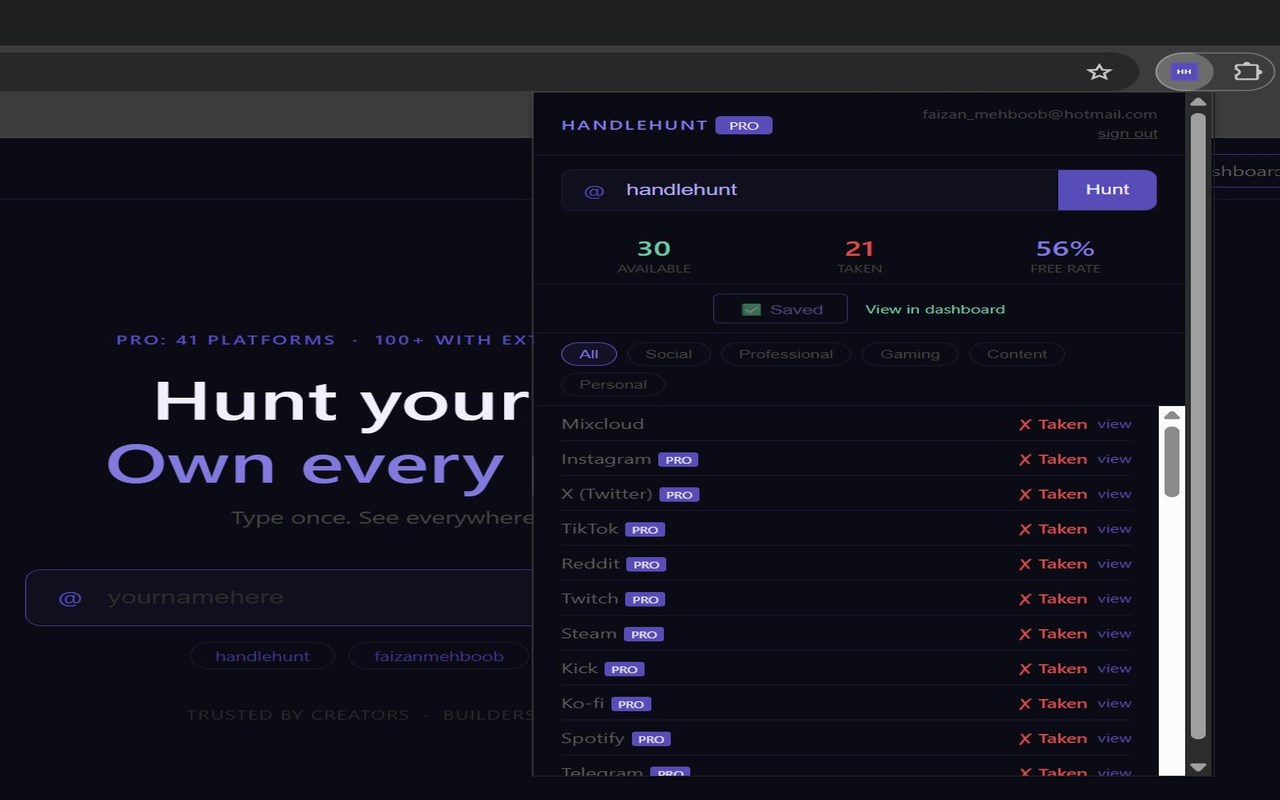Select the Gaming filter tab
This screenshot has width=1280, height=800.
[910, 354]
